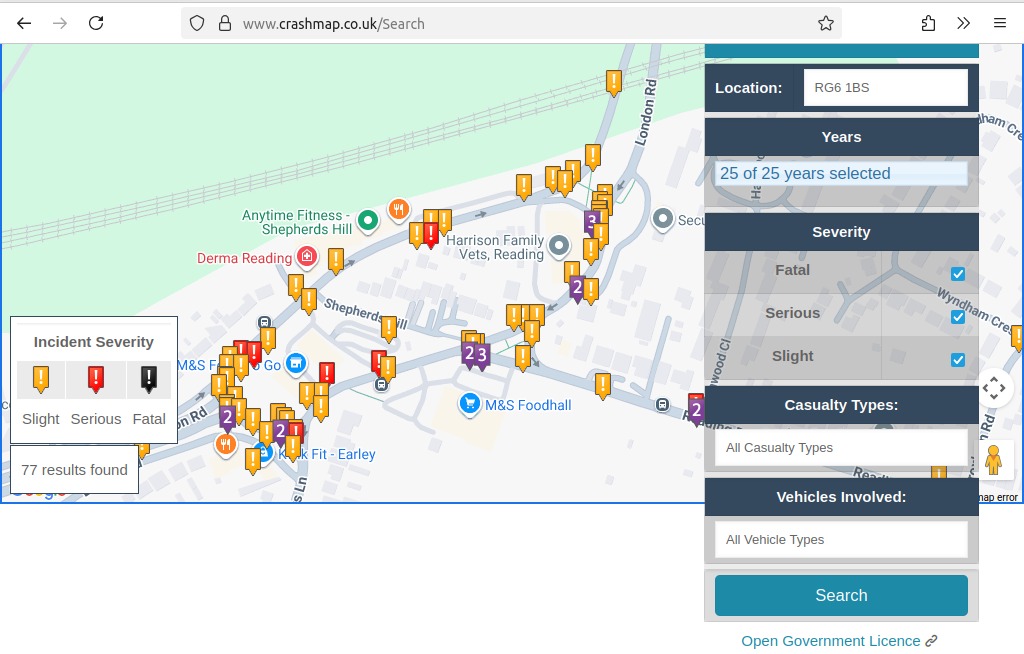Viewport: 1024px width, 654px height.
Task: Click the Vehicles Involved header
Action: (841, 497)
